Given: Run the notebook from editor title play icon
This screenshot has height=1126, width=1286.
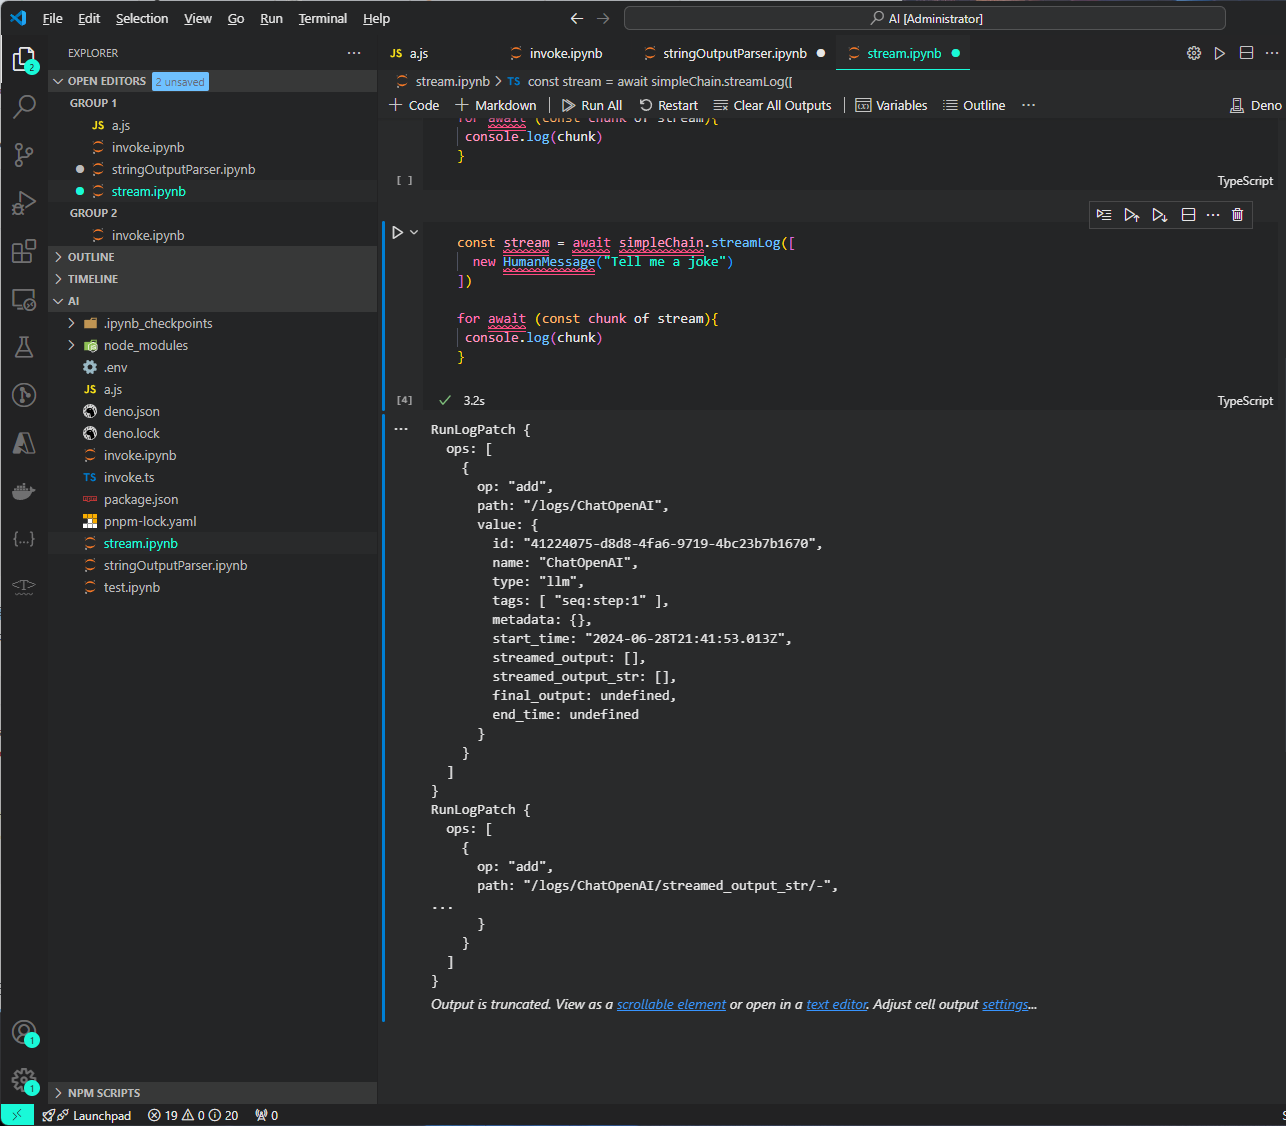Looking at the screenshot, I should click(1220, 53).
